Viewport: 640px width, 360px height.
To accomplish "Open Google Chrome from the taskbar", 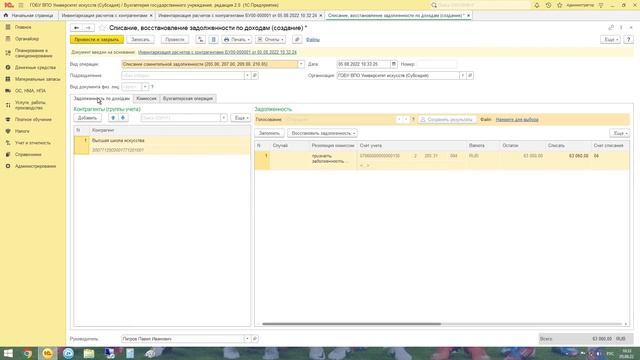I will click(27, 353).
